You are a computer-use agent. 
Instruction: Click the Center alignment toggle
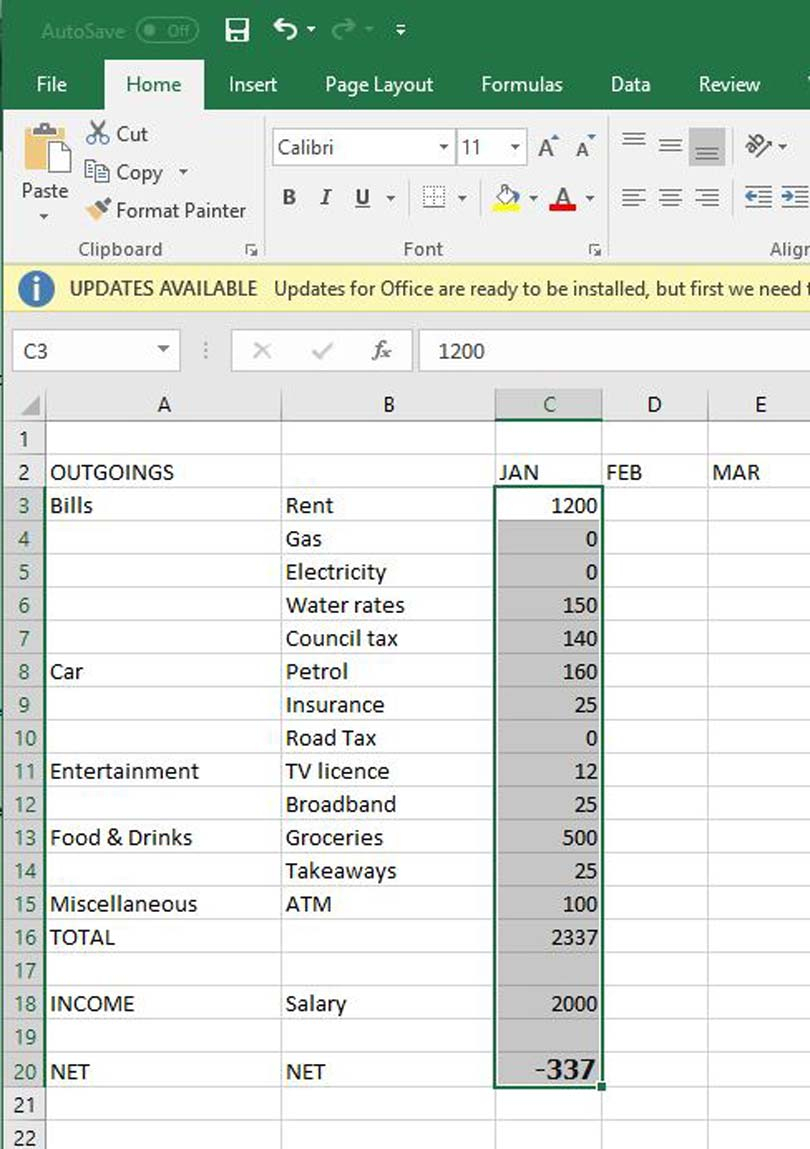669,197
